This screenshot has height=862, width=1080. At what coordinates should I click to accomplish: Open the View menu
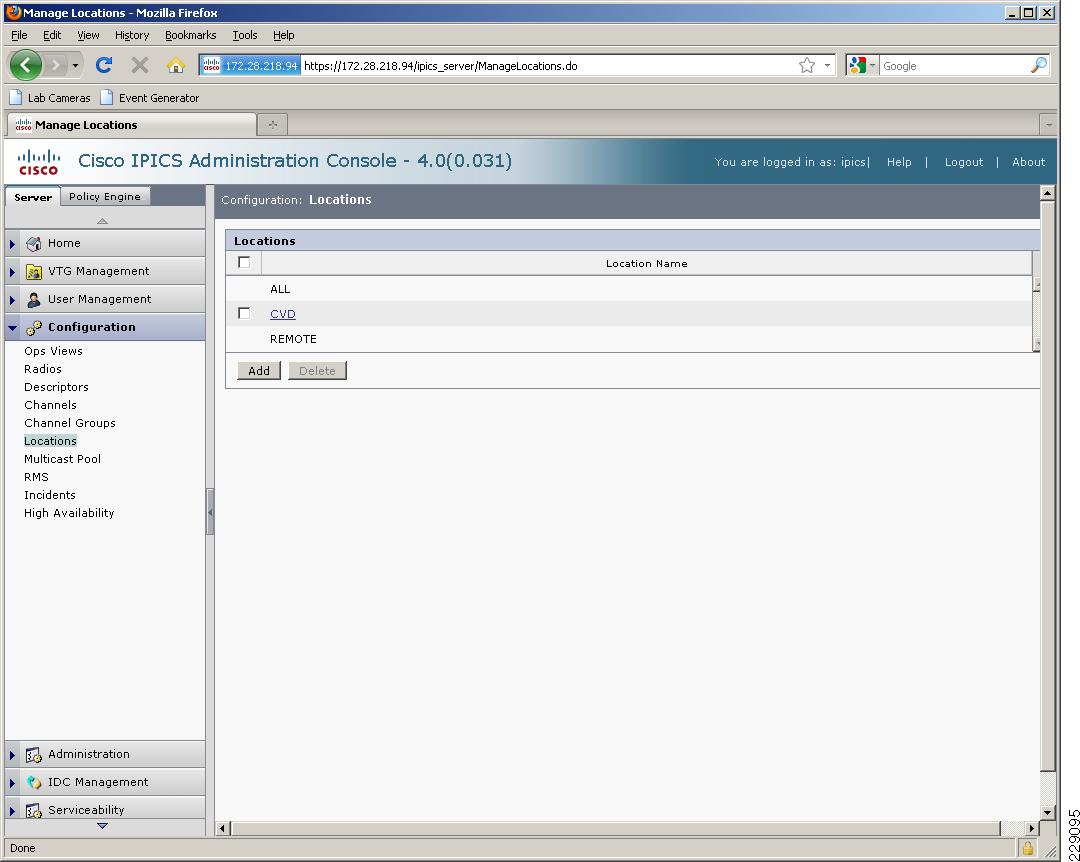coord(87,35)
